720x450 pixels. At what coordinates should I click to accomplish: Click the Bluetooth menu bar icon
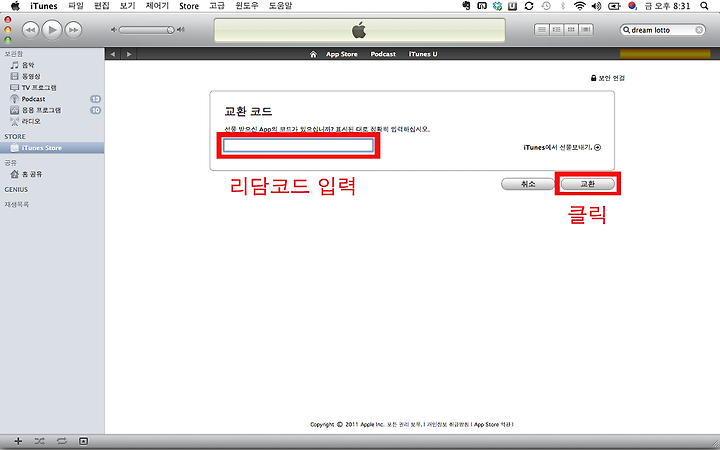tap(563, 6)
